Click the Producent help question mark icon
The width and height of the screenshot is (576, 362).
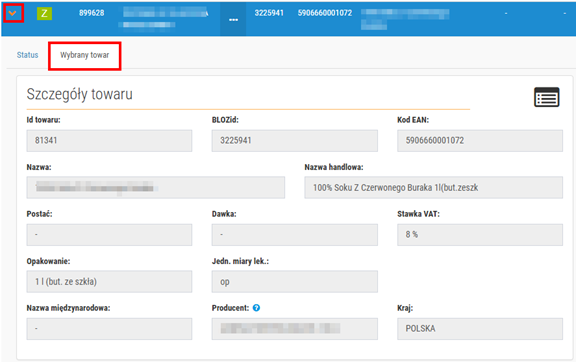click(256, 308)
